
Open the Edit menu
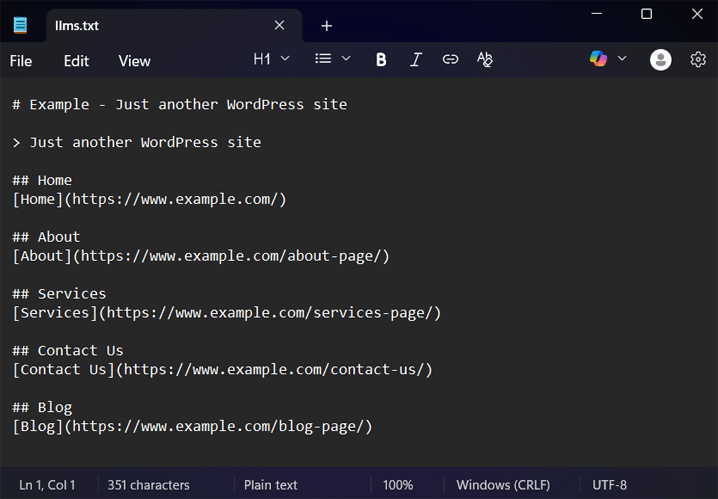pyautogui.click(x=76, y=61)
